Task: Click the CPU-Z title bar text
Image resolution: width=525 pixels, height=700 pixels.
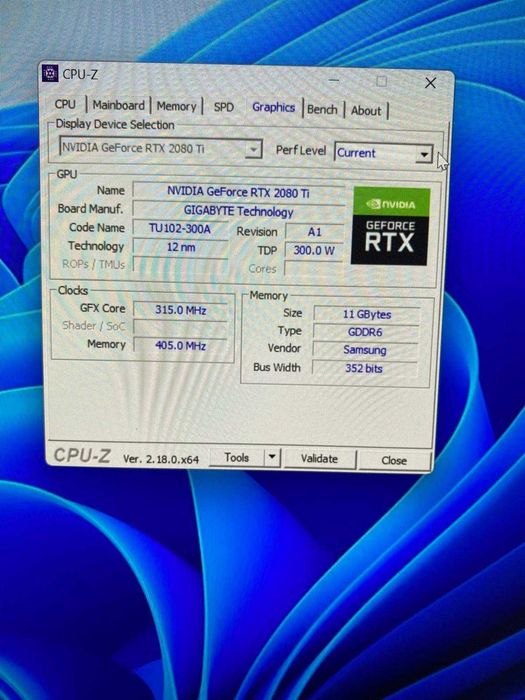Action: click(80, 75)
